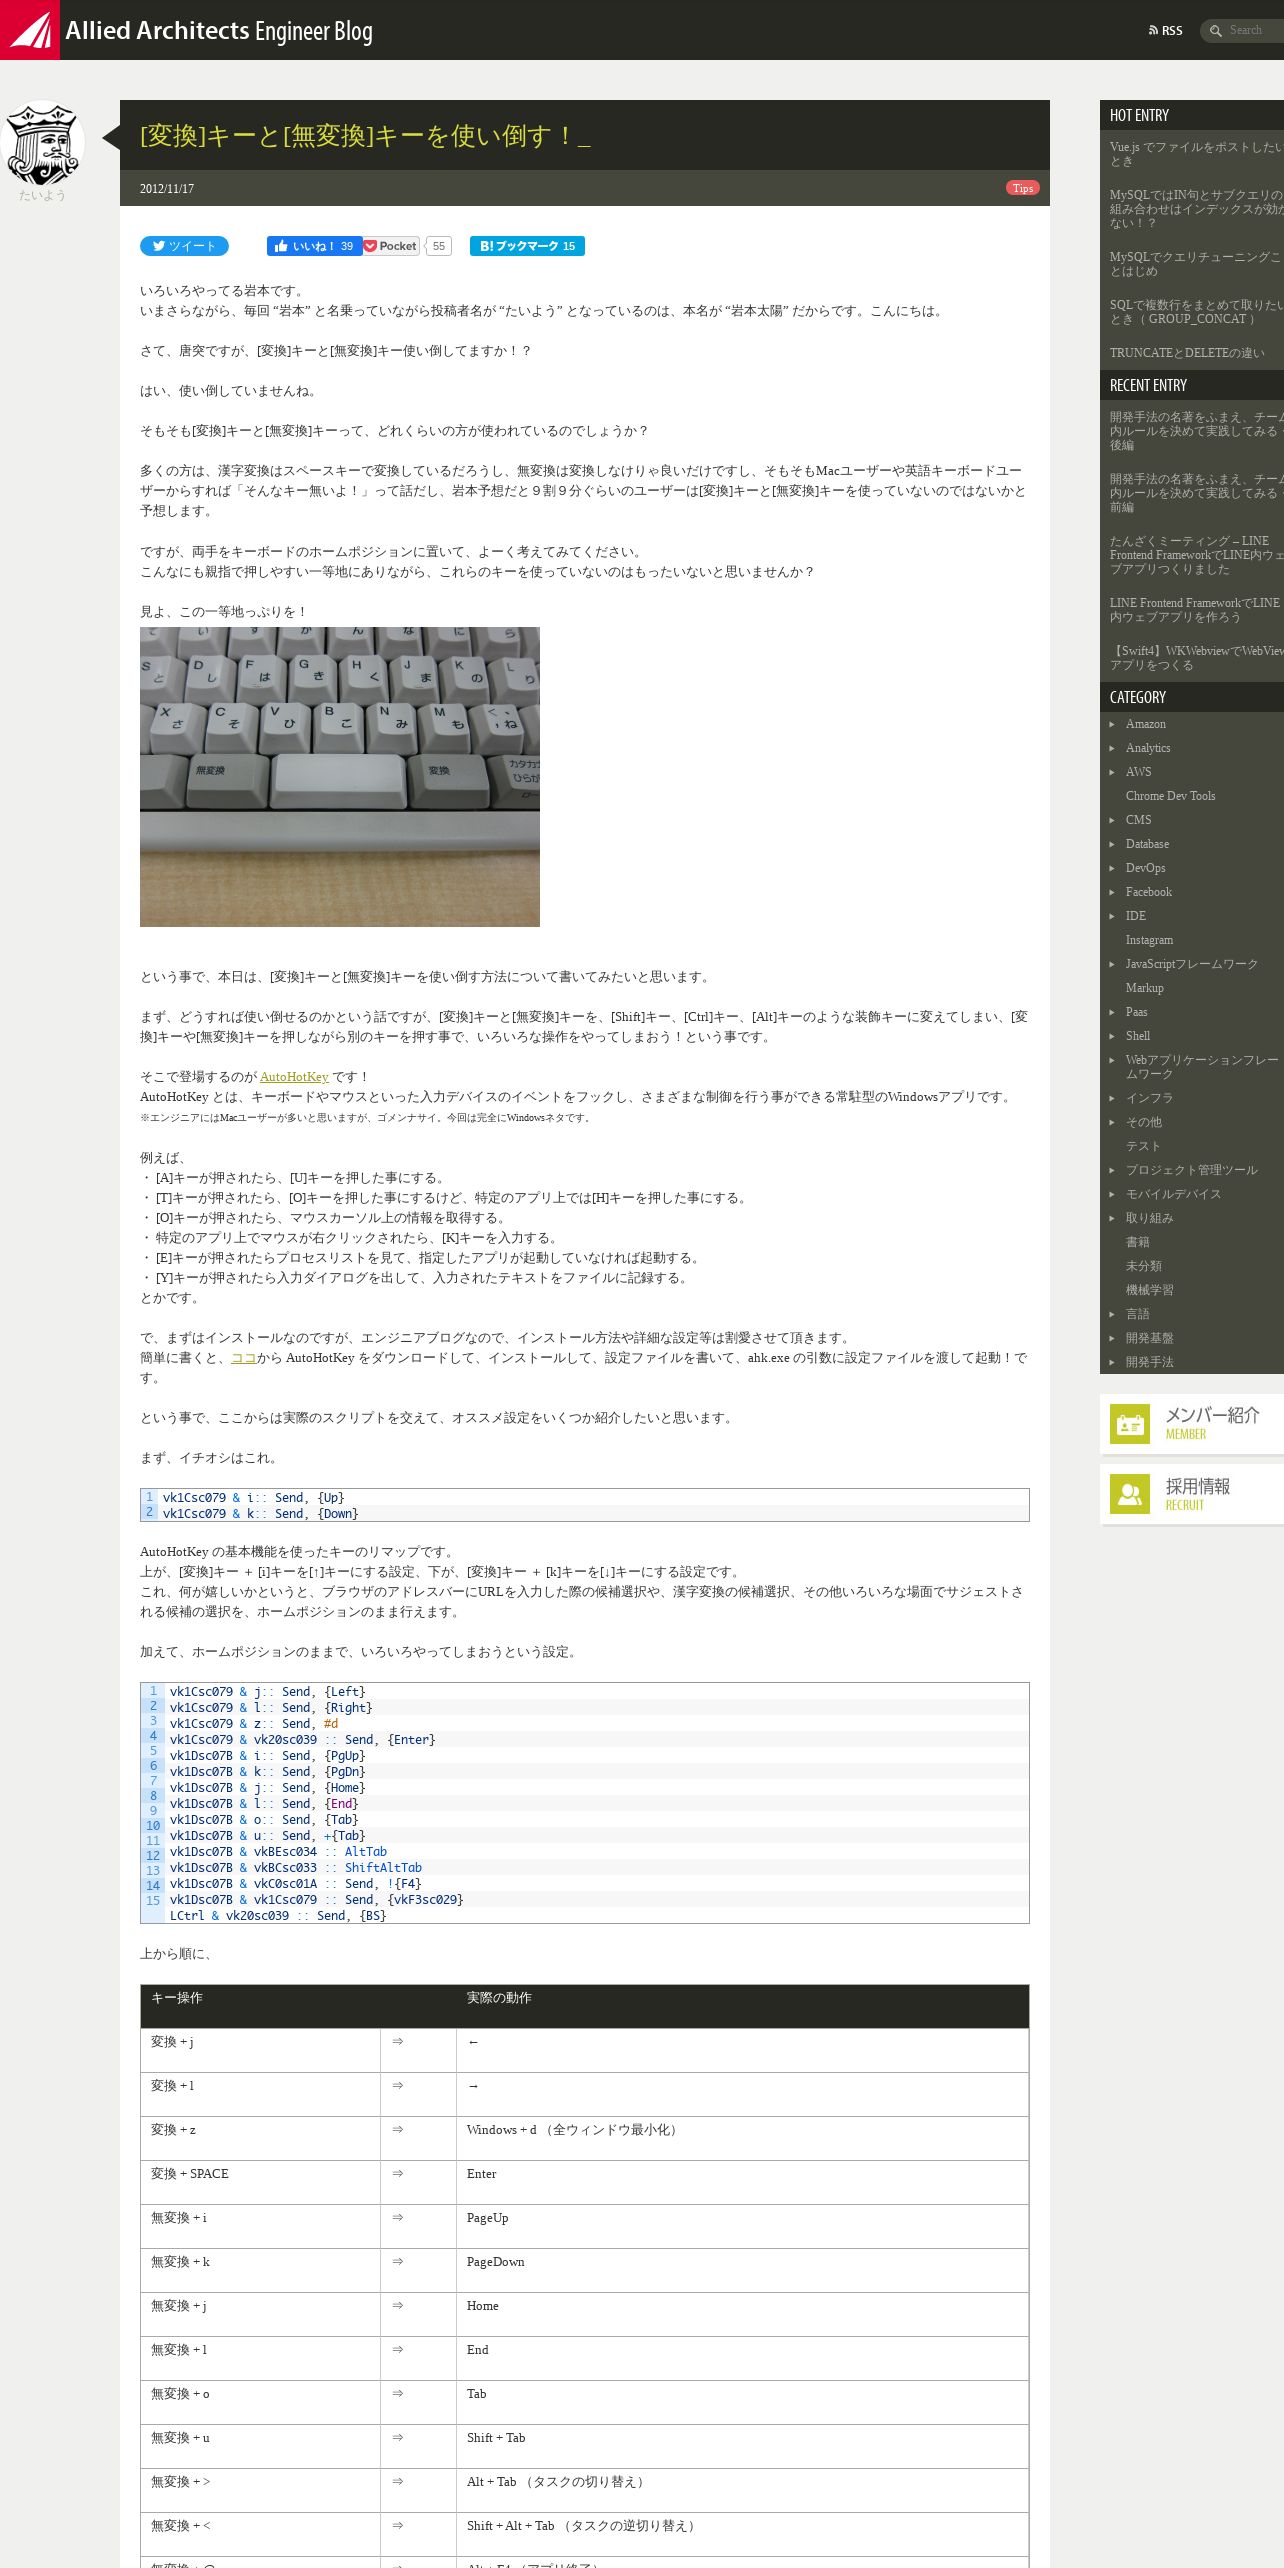Expand the Shell category arrow
The width and height of the screenshot is (1284, 2568).
point(1112,1036)
